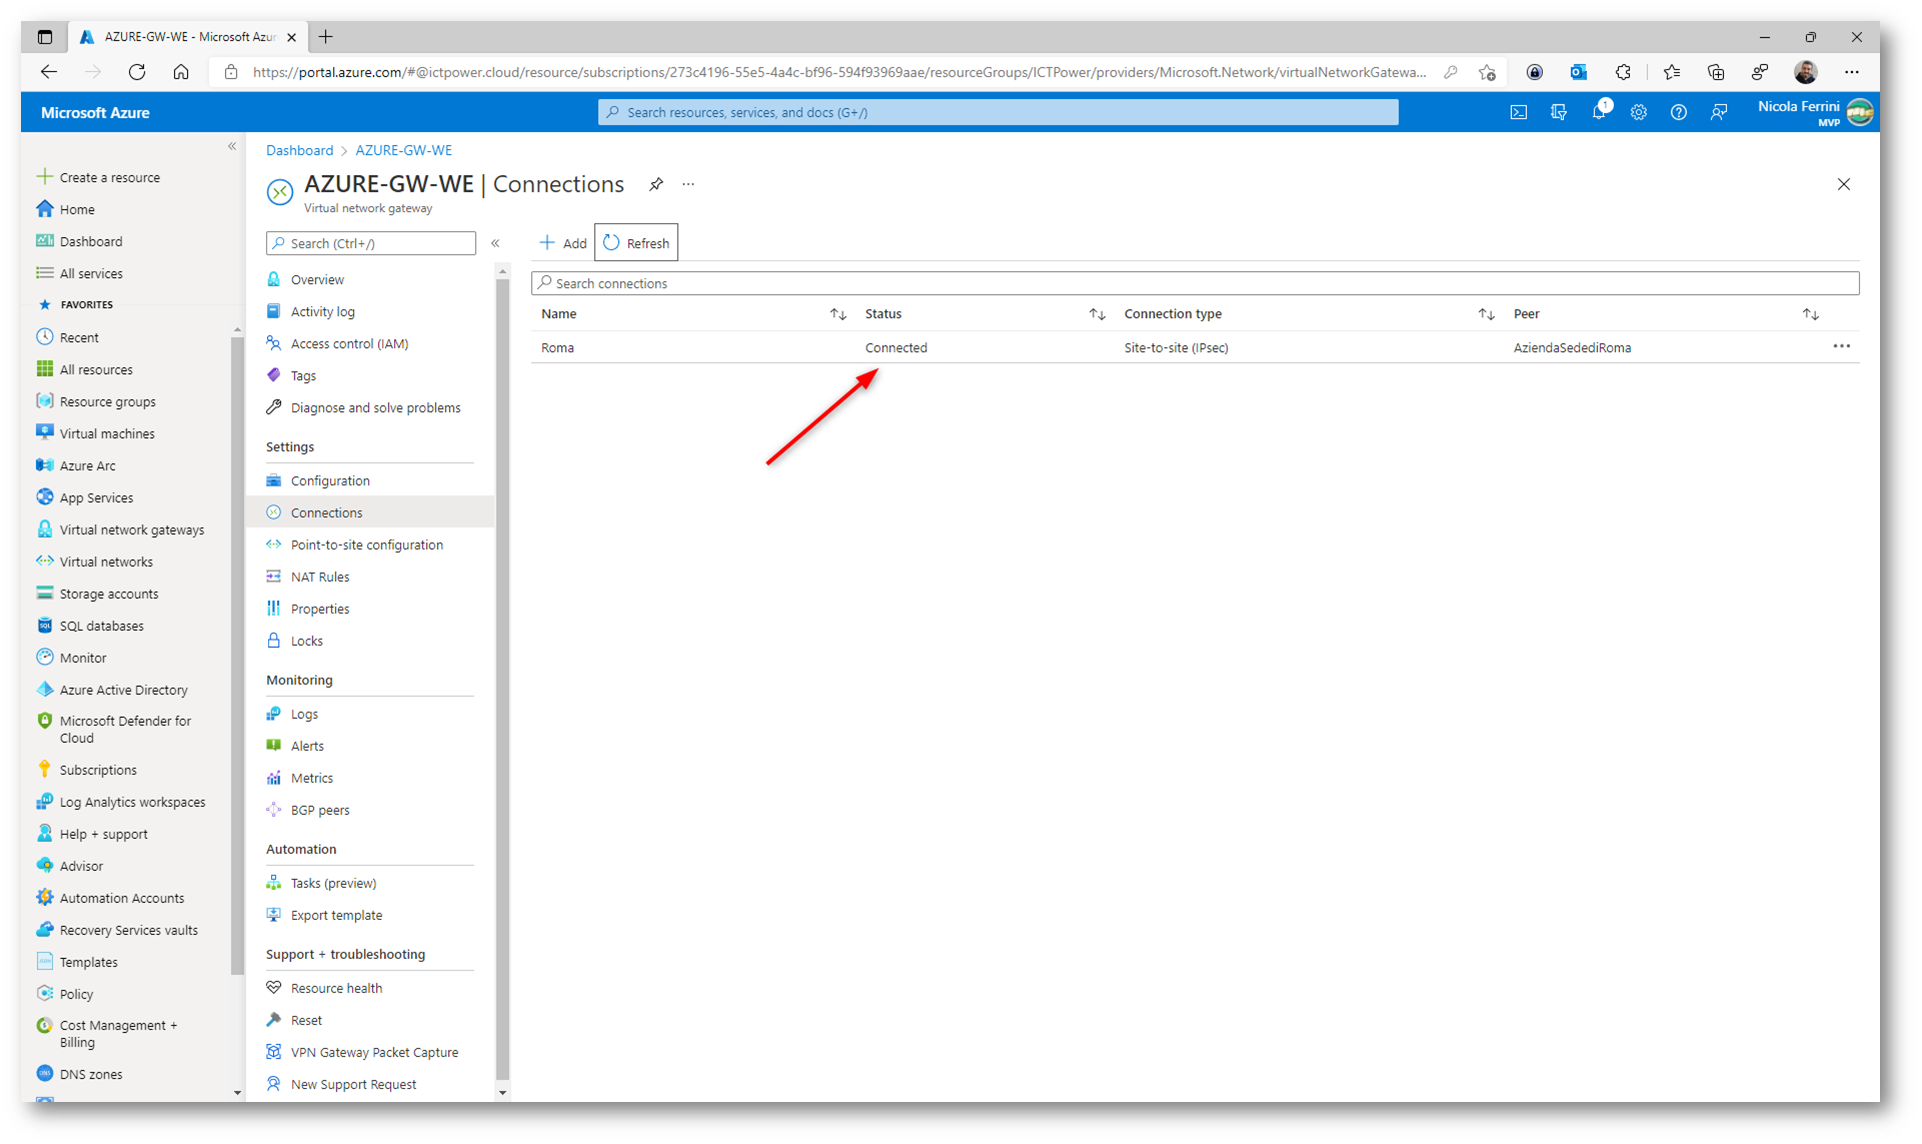This screenshot has width=1922, height=1144.
Task: Open Roma connection row
Action: [1195, 347]
